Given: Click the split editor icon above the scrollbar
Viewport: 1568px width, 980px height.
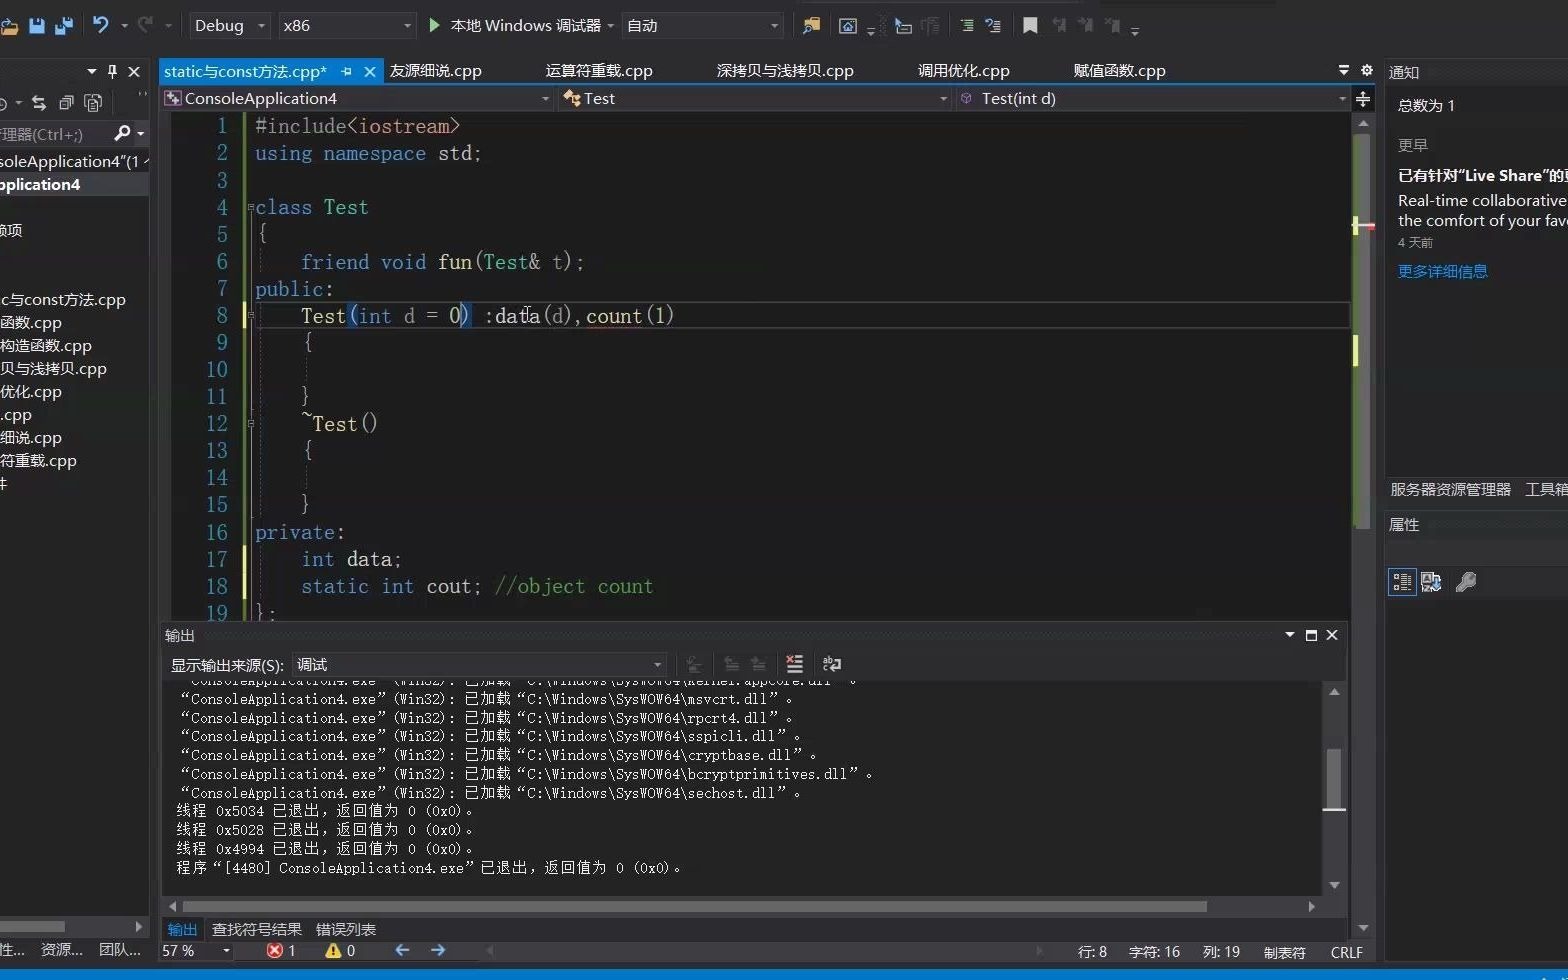Looking at the screenshot, I should (1362, 99).
